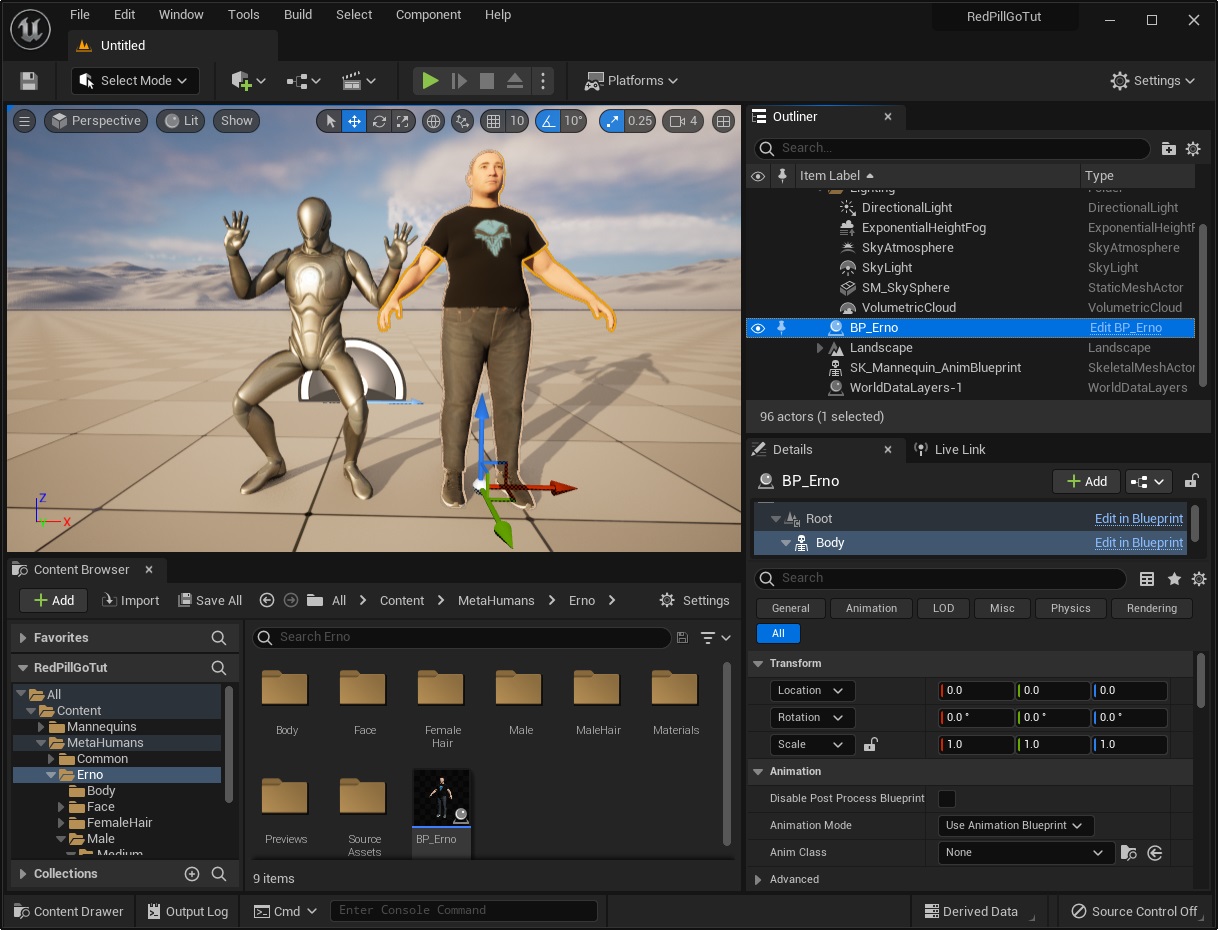1218x930 pixels.
Task: Select the rotate gizmo tool in viewport
Action: pyautogui.click(x=379, y=121)
